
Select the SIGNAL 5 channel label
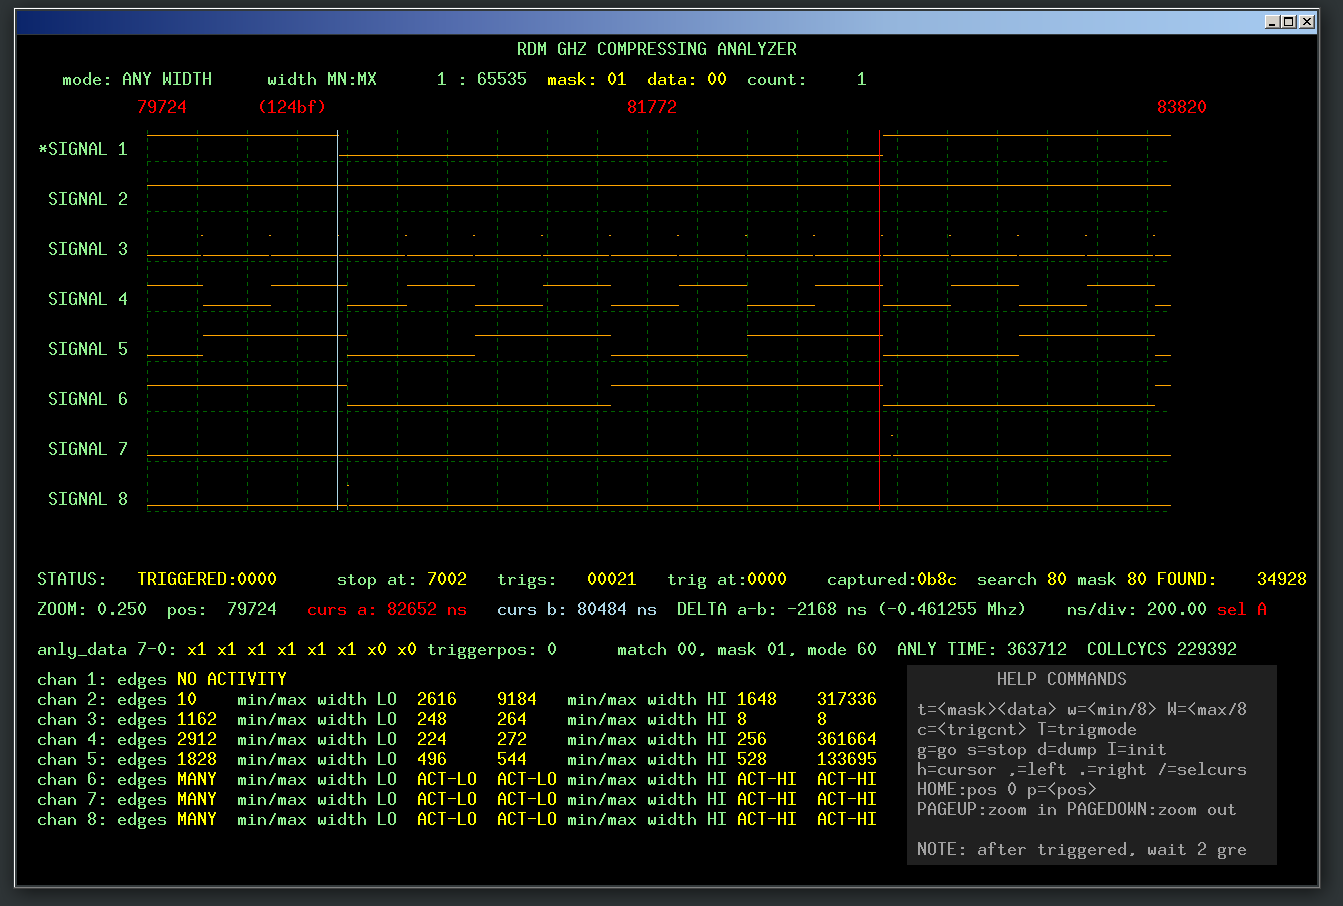[86, 348]
